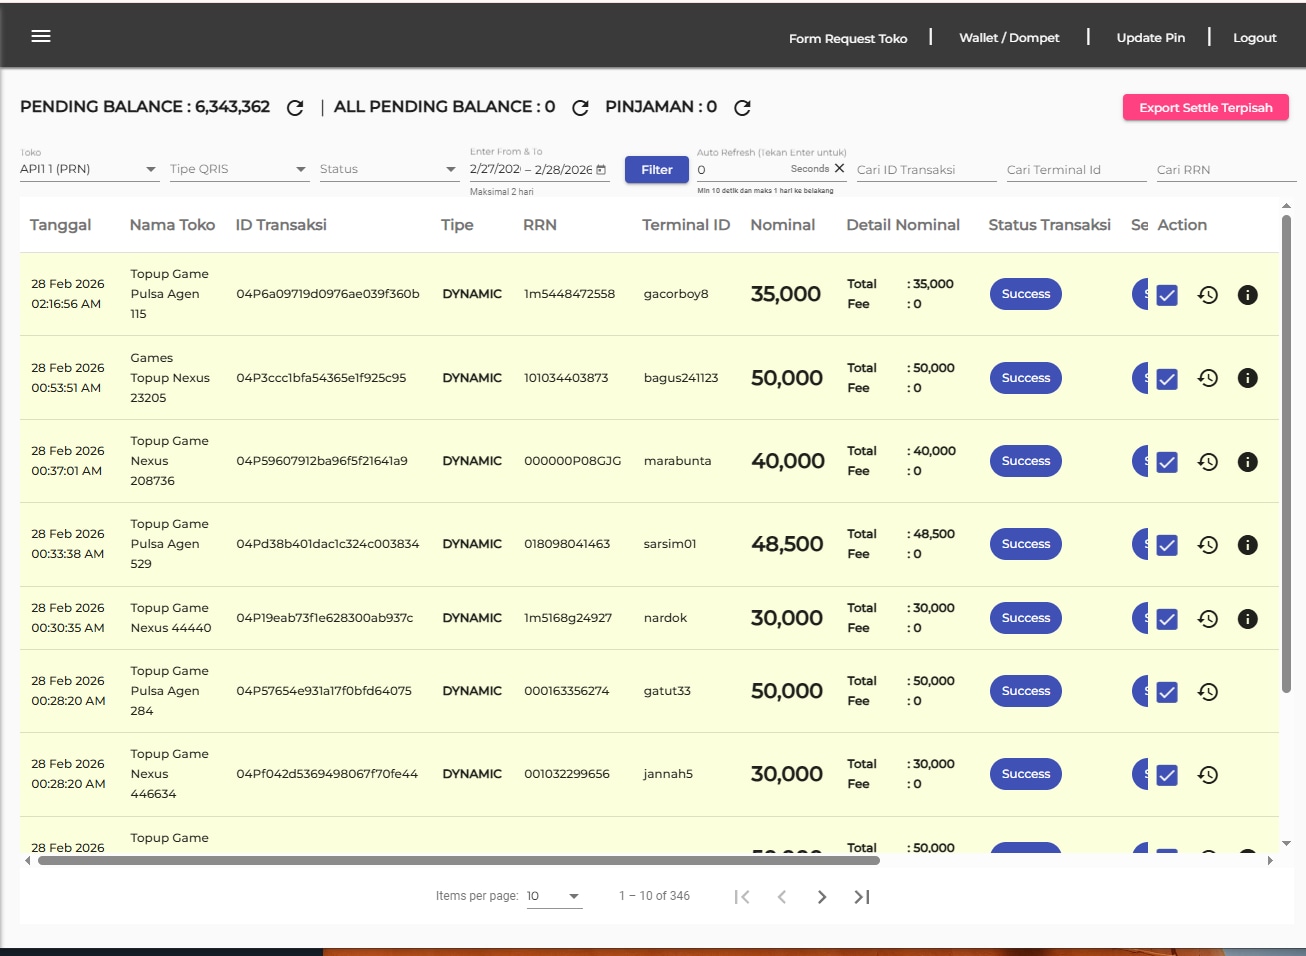Click the Export Settle Terpisah button
Viewport: 1306px width, 956px height.
tap(1205, 108)
